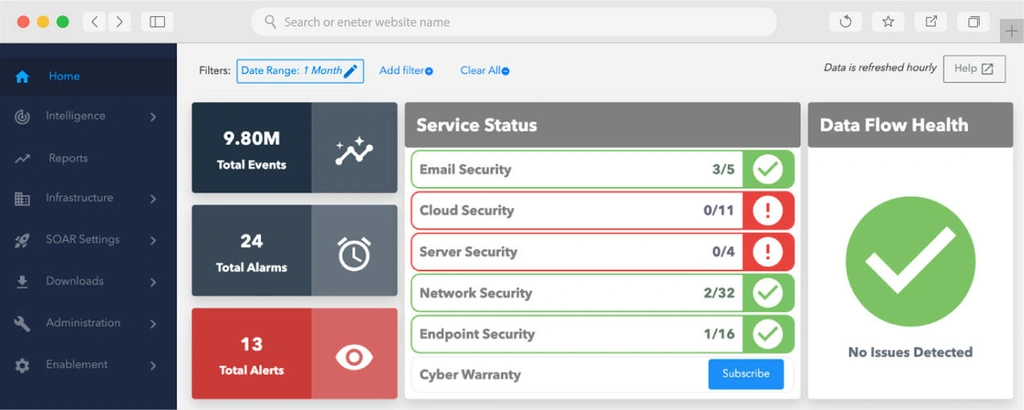The image size is (1024, 410).
Task: Click the Total Events analytics graph icon
Action: point(354,151)
